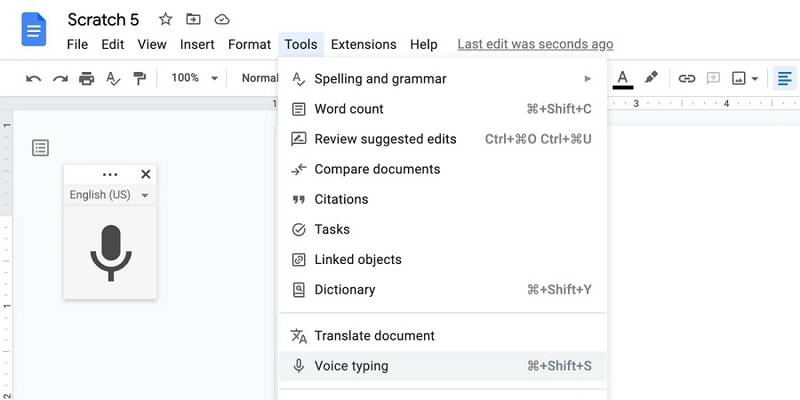Rename the Scratch 5 document title

coord(104,19)
